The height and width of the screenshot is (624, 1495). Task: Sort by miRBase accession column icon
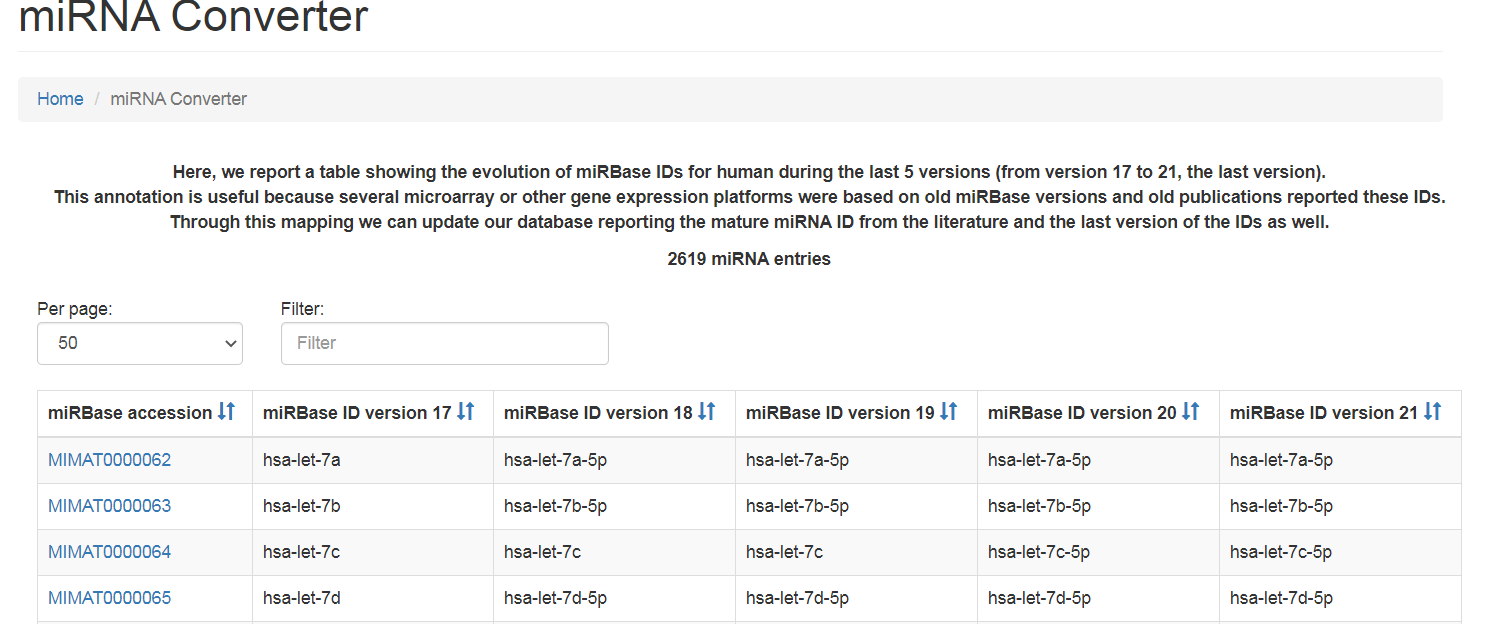coord(226,412)
